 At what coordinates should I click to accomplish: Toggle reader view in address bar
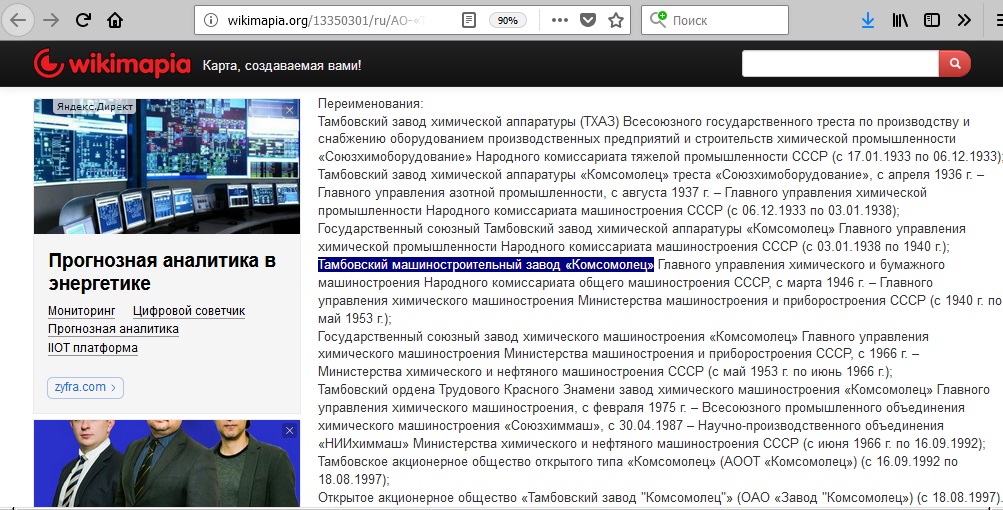469,20
